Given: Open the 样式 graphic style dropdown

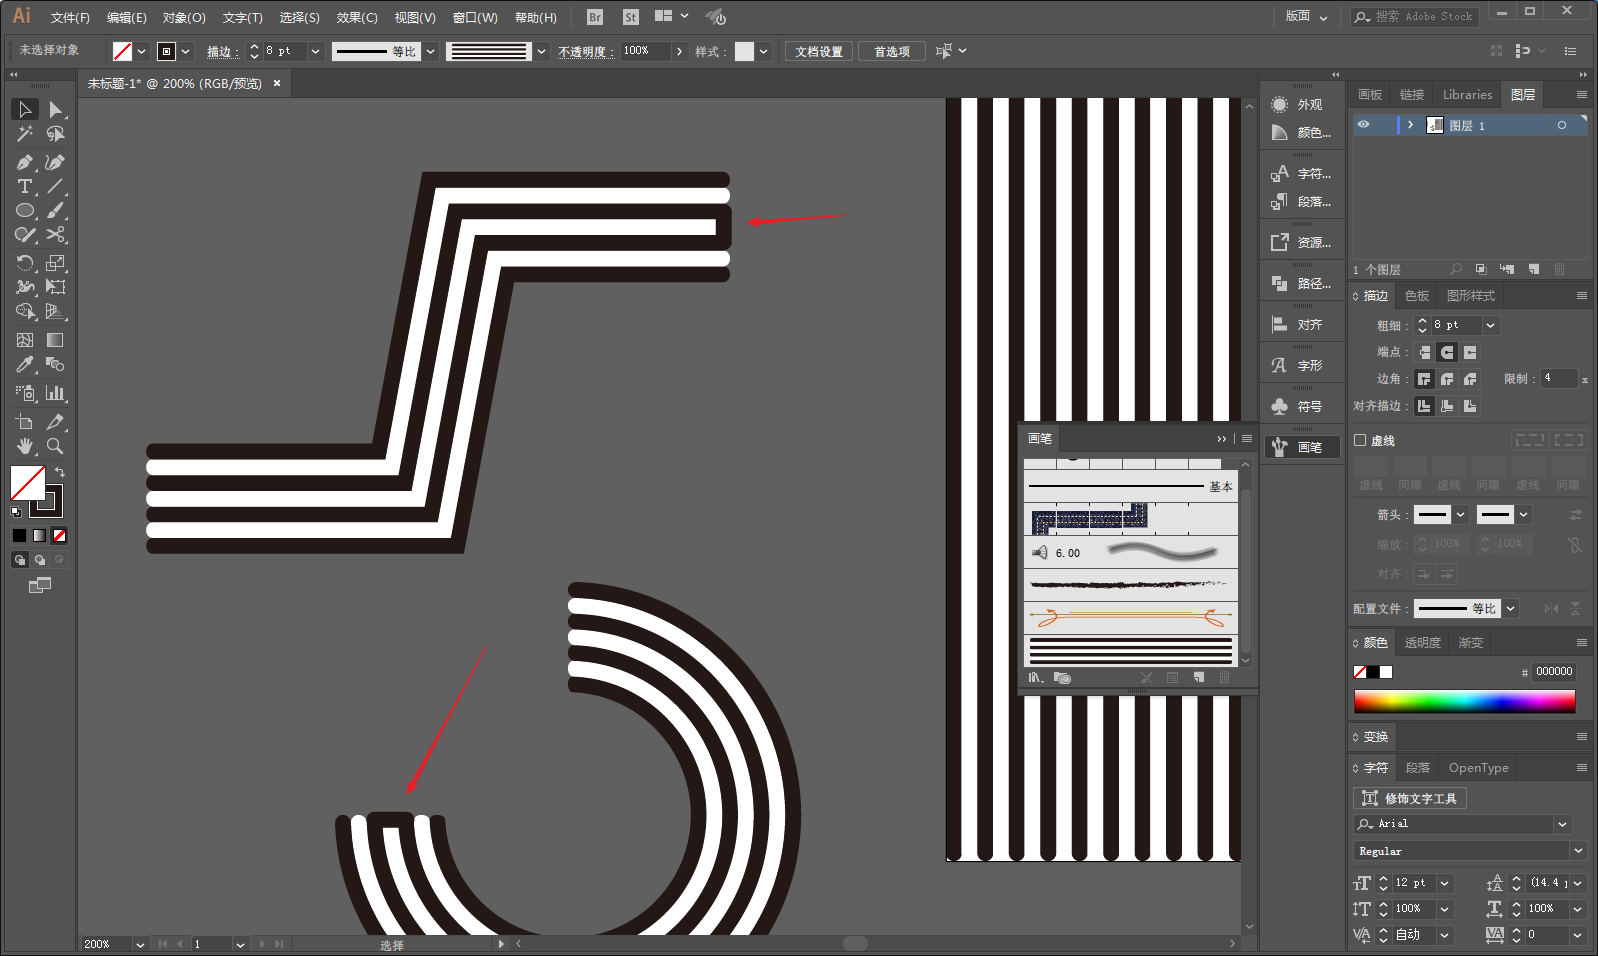Looking at the screenshot, I should point(764,51).
